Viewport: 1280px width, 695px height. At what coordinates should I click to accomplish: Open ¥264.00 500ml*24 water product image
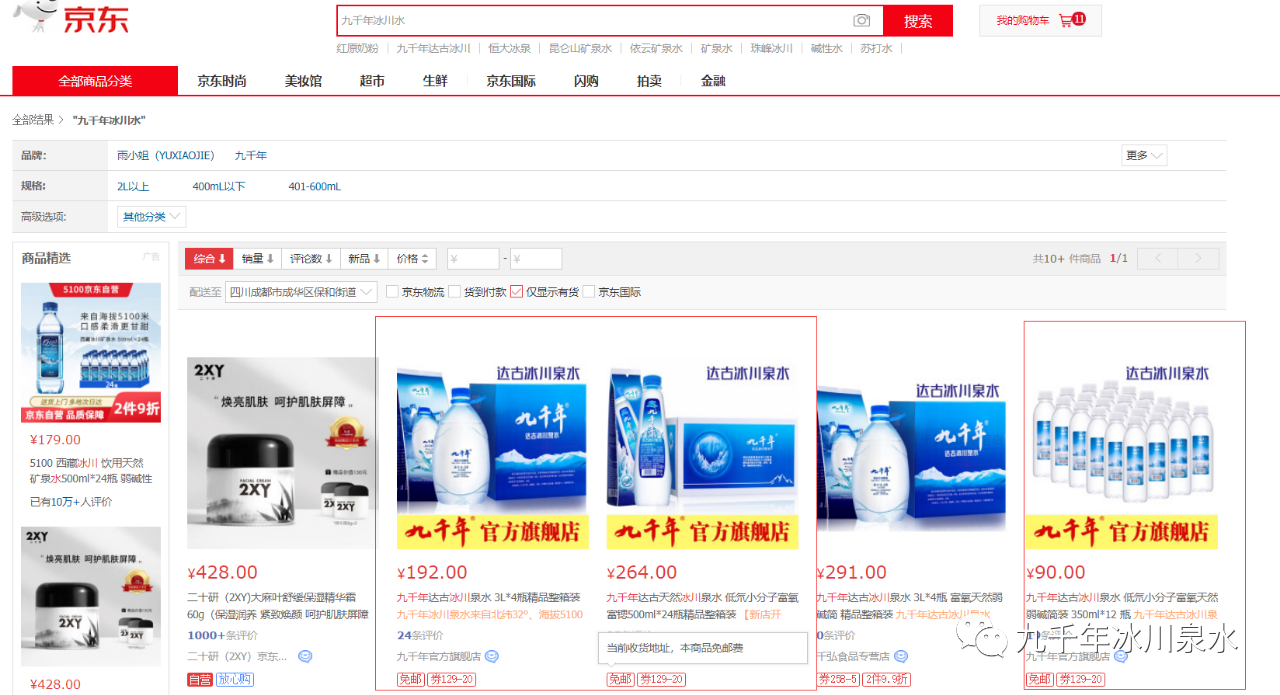point(703,452)
